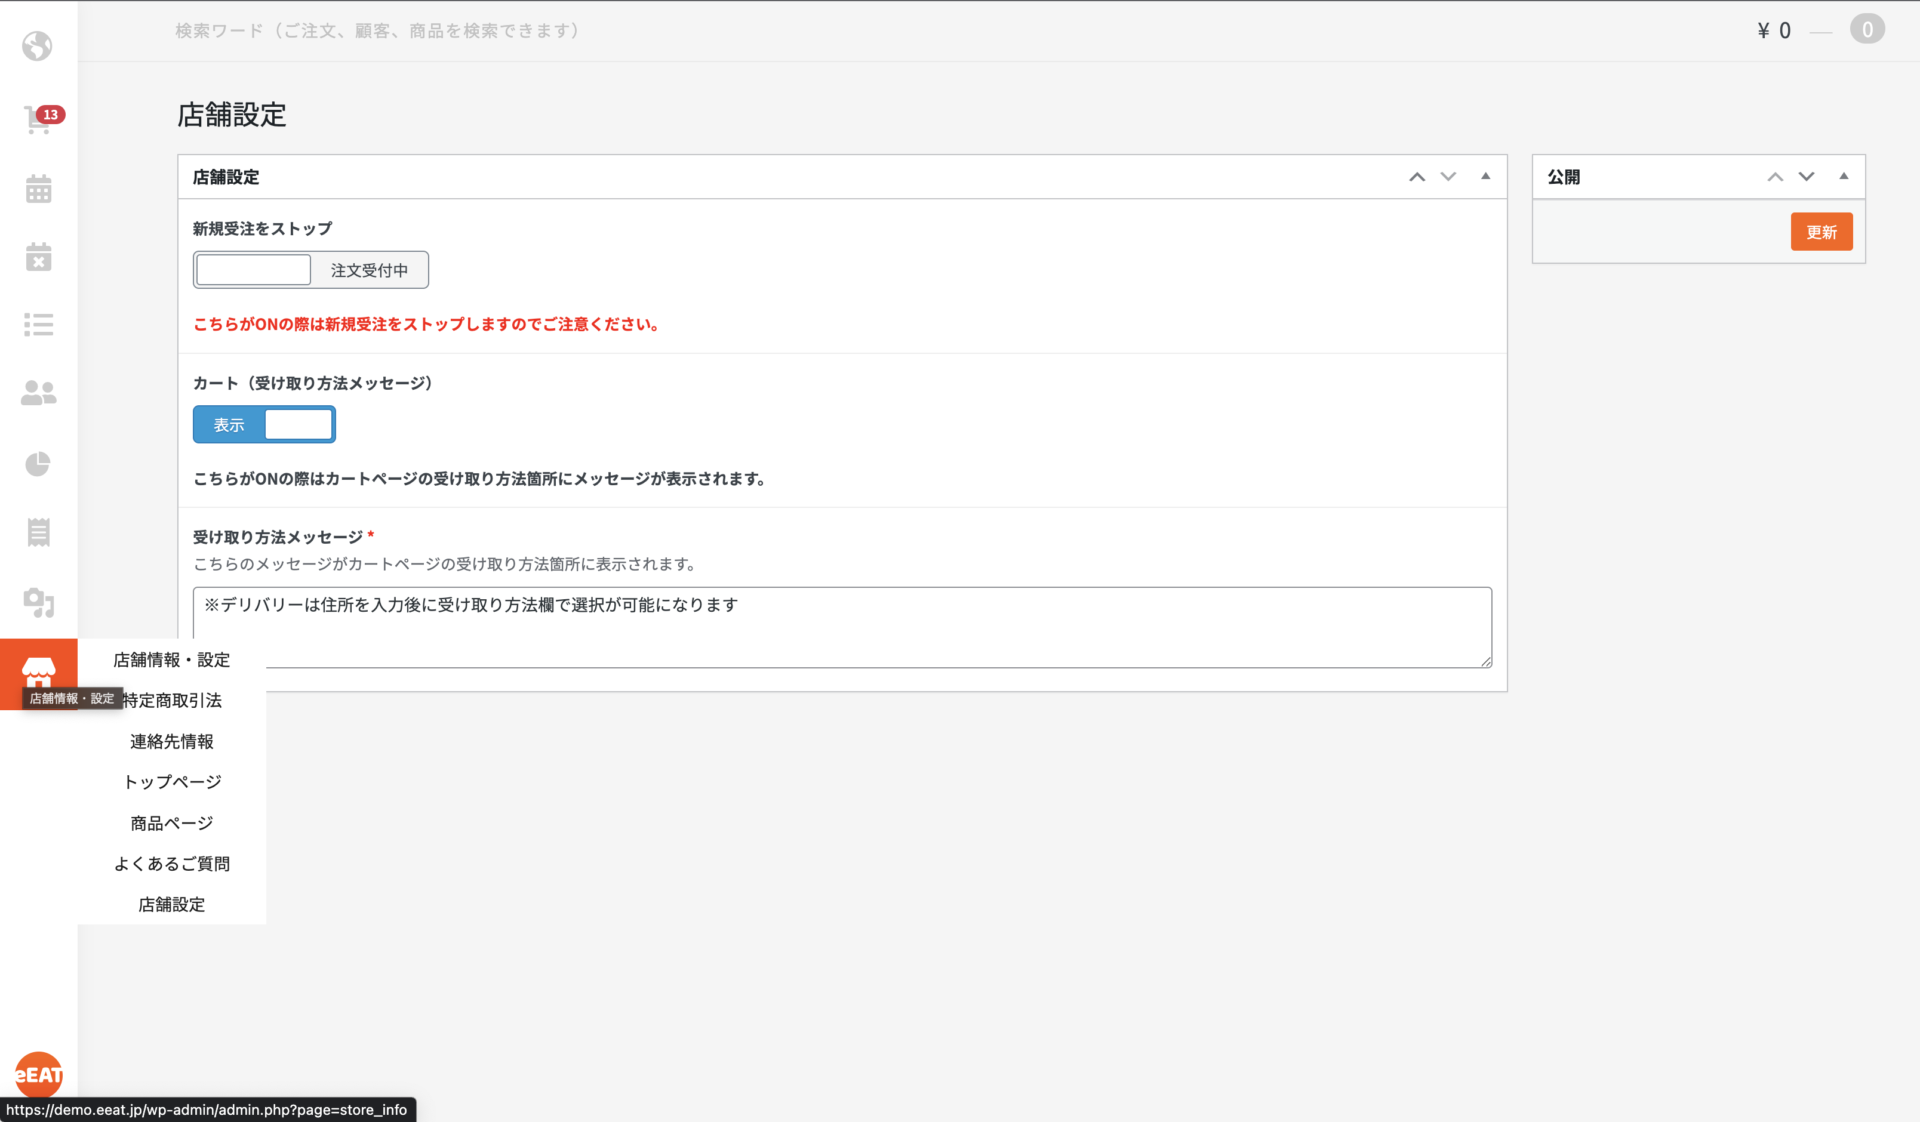This screenshot has width=1920, height=1122.
Task: Toggle the カート 表示 switch
Action: tap(264, 425)
